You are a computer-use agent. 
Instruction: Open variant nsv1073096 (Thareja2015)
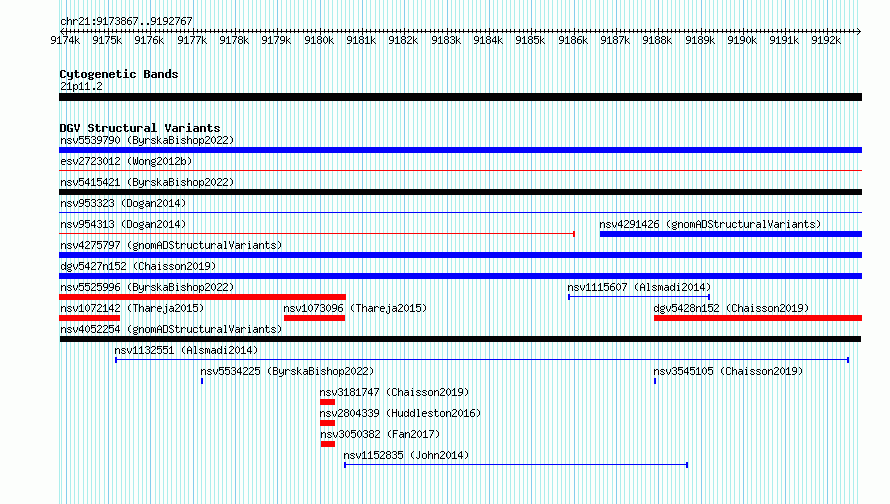coord(355,308)
